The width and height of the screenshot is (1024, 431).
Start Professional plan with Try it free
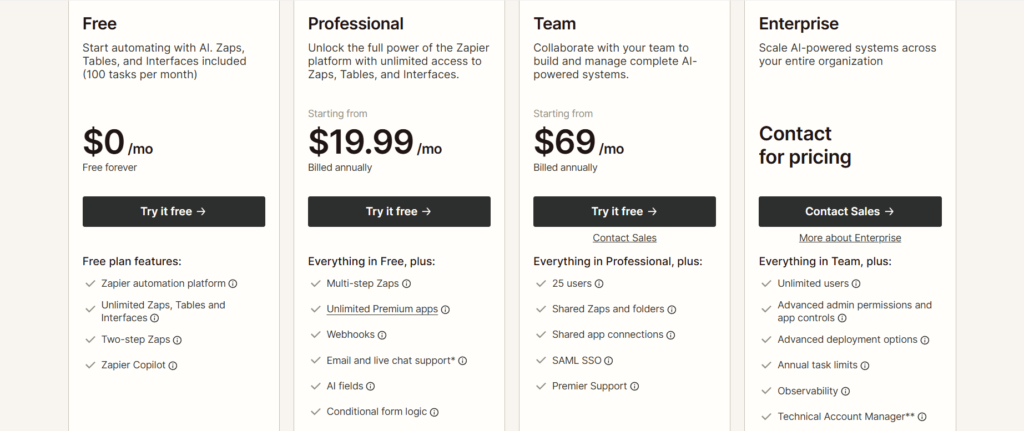399,212
